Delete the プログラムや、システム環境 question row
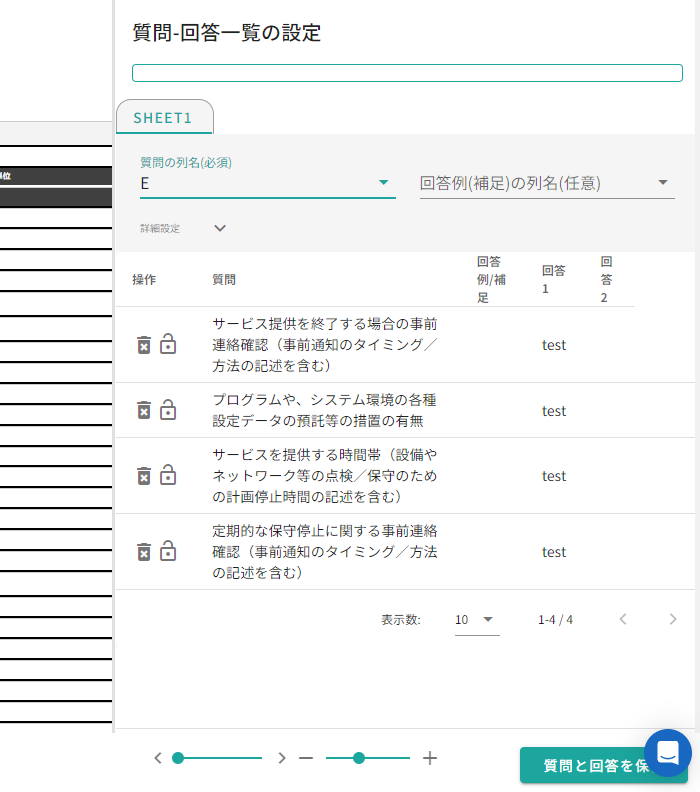This screenshot has height=792, width=700. 144,410
